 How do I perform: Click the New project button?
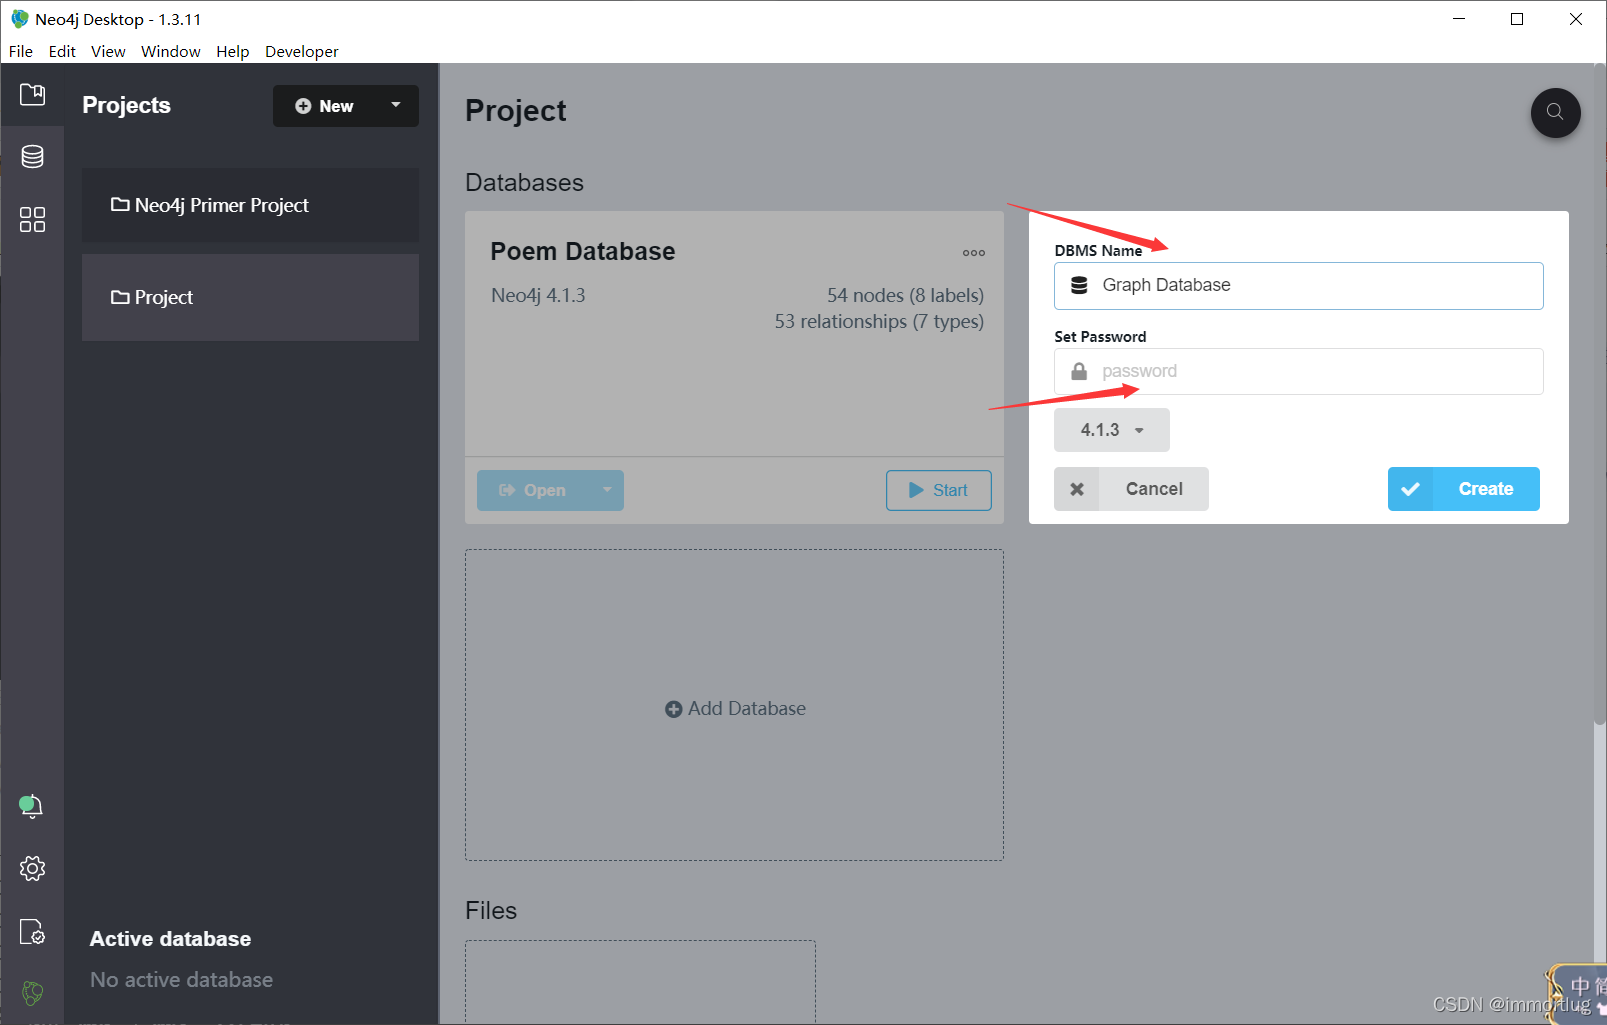[324, 106]
